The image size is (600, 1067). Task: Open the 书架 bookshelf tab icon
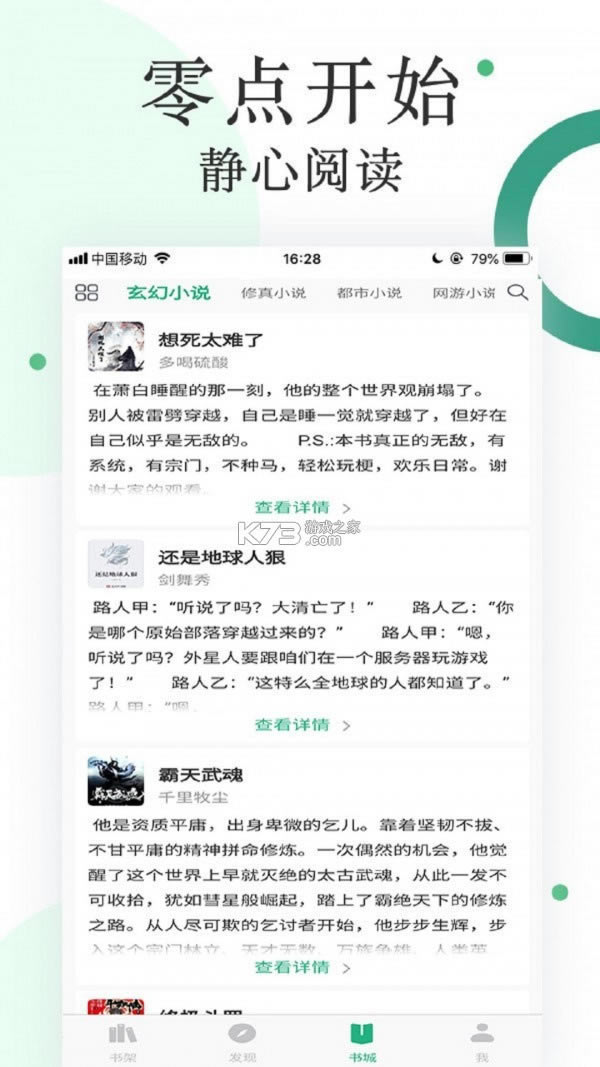click(122, 1034)
